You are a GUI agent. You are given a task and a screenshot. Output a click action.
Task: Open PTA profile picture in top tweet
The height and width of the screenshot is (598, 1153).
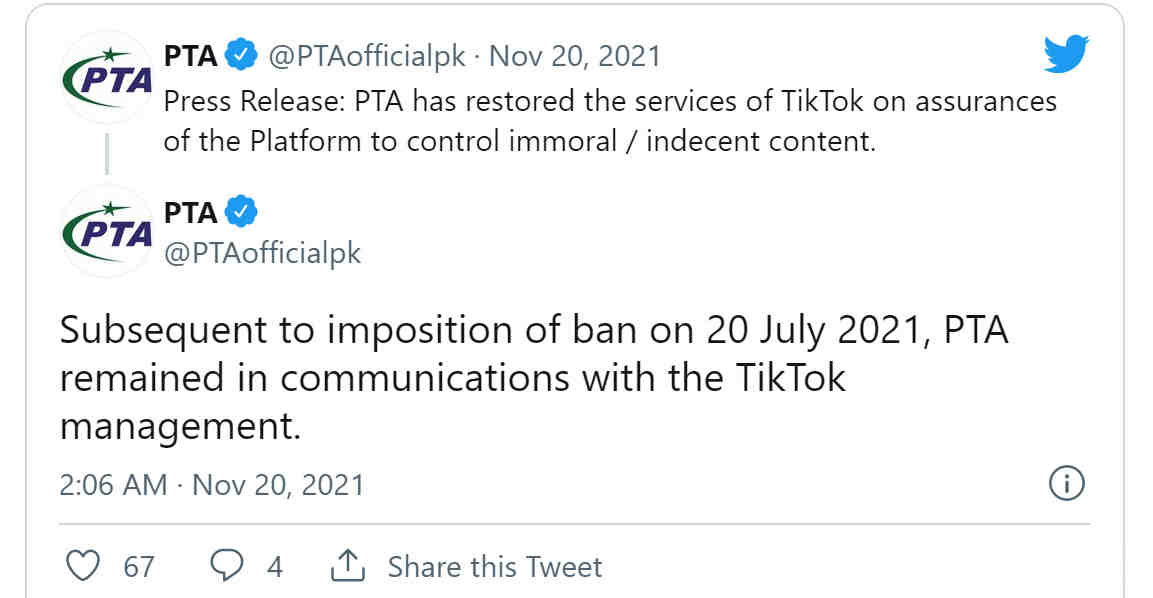click(107, 77)
